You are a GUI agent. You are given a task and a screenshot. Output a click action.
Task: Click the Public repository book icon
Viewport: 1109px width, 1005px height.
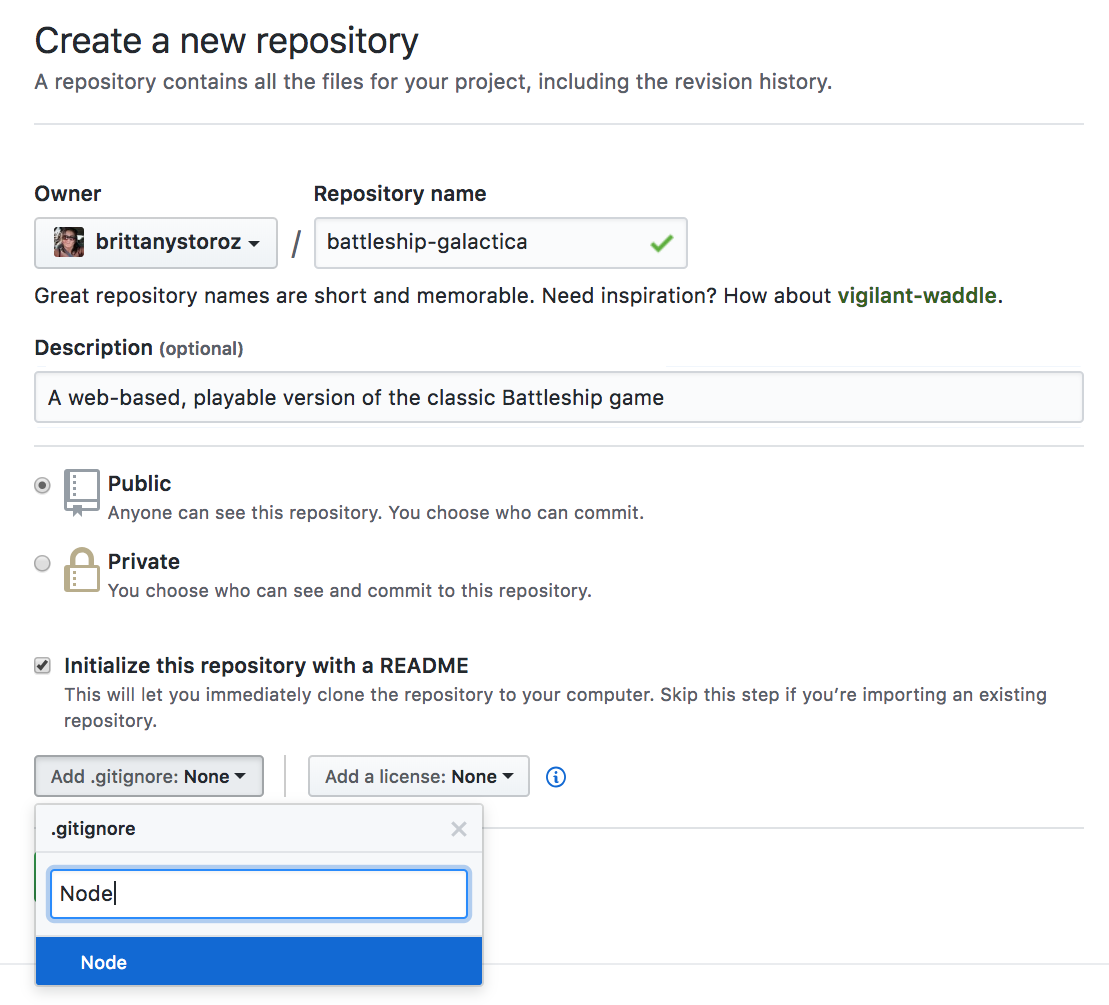coord(81,492)
